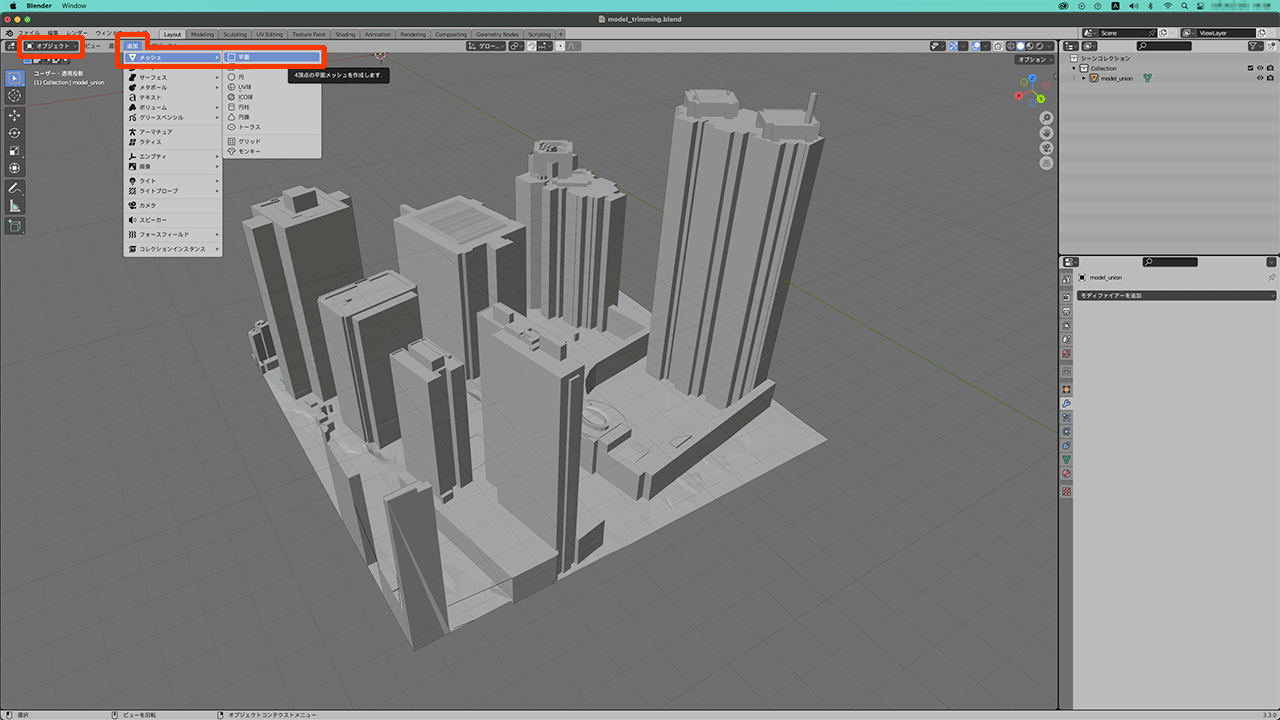Activate the Add Cube tool
1280x720 pixels.
pos(15,226)
